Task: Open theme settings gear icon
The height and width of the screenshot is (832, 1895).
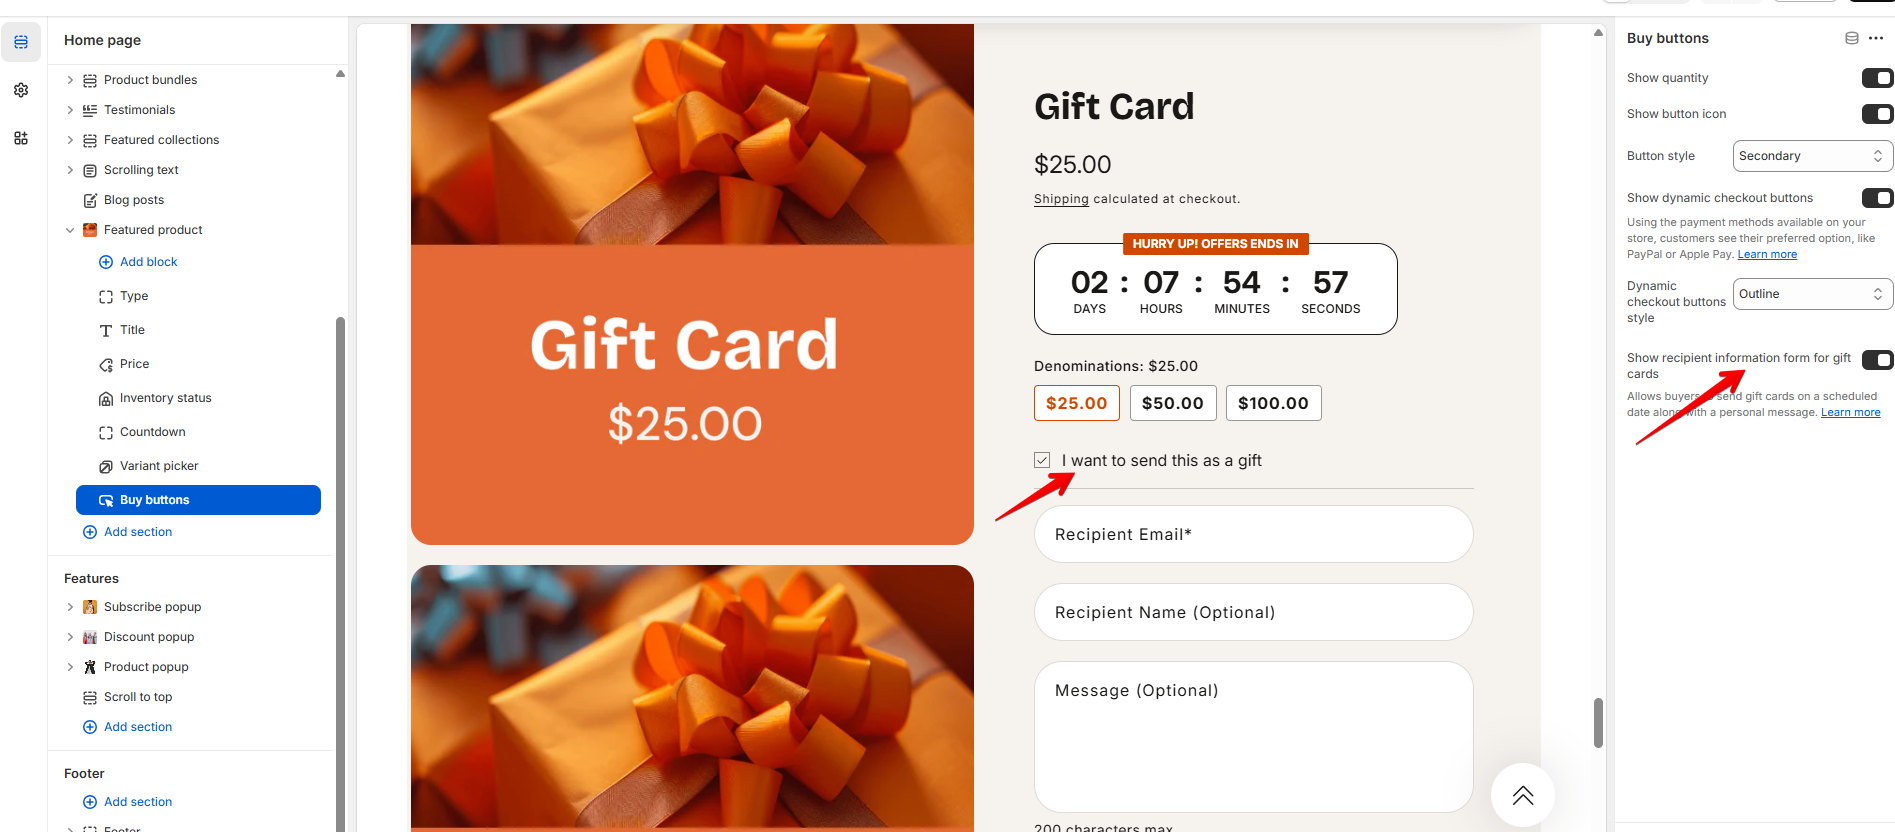Action: tap(21, 90)
